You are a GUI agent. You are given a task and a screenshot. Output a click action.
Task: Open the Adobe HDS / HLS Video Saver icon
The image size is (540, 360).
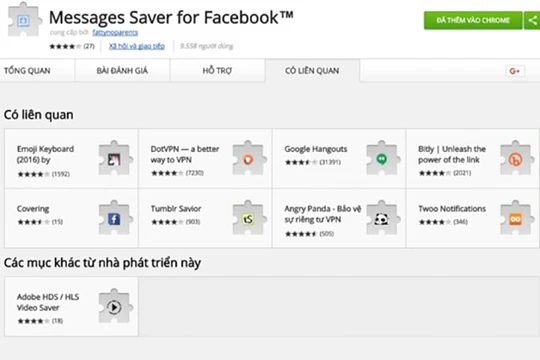click(115, 306)
